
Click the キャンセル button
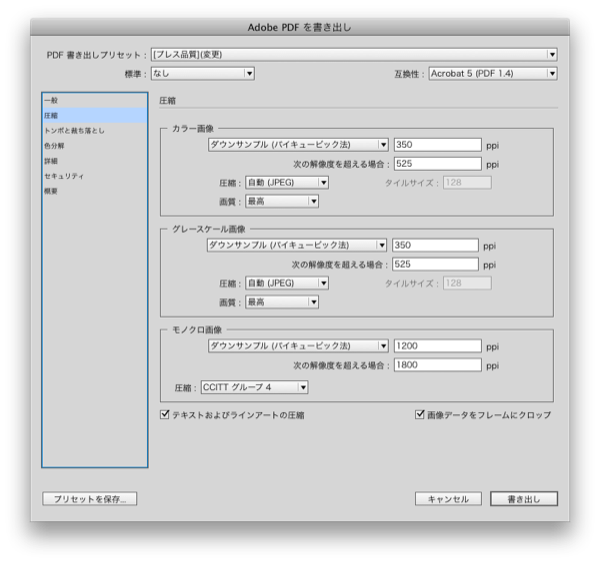pyautogui.click(x=448, y=499)
